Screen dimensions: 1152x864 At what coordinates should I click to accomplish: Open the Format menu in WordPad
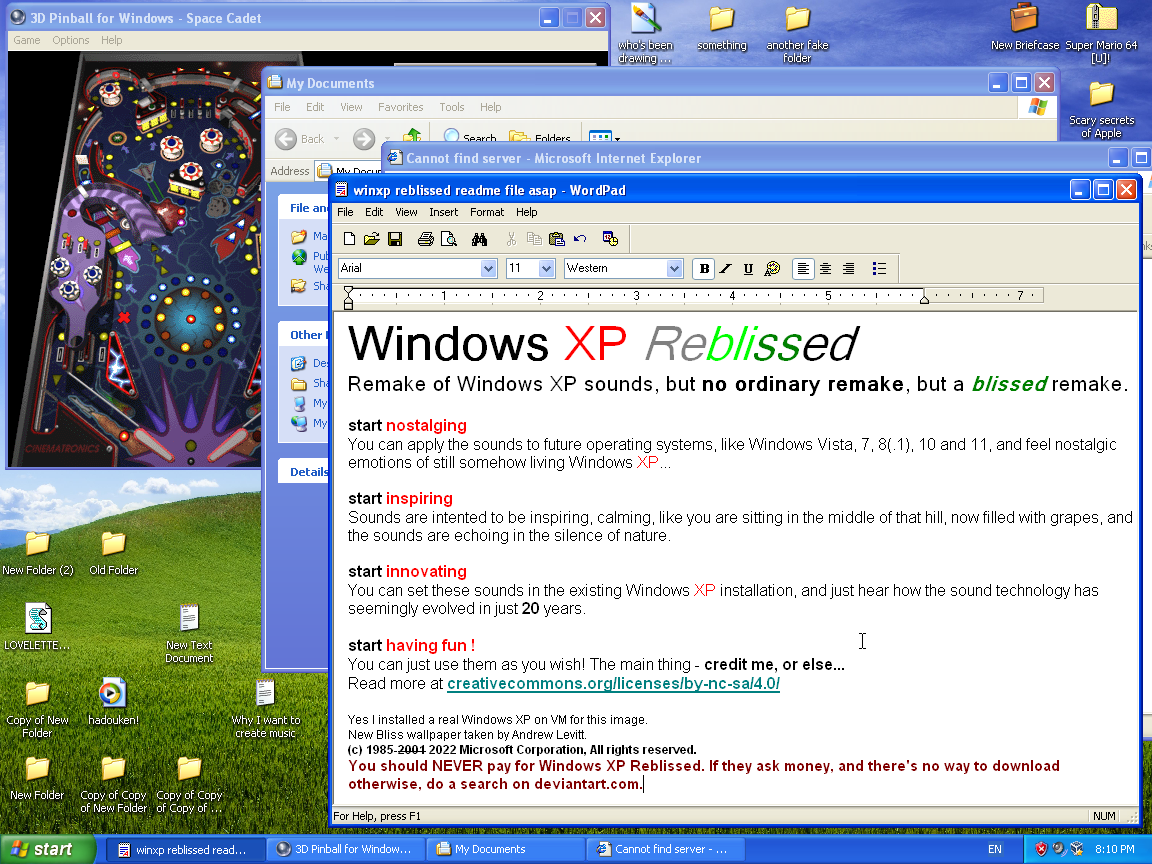[x=487, y=212]
